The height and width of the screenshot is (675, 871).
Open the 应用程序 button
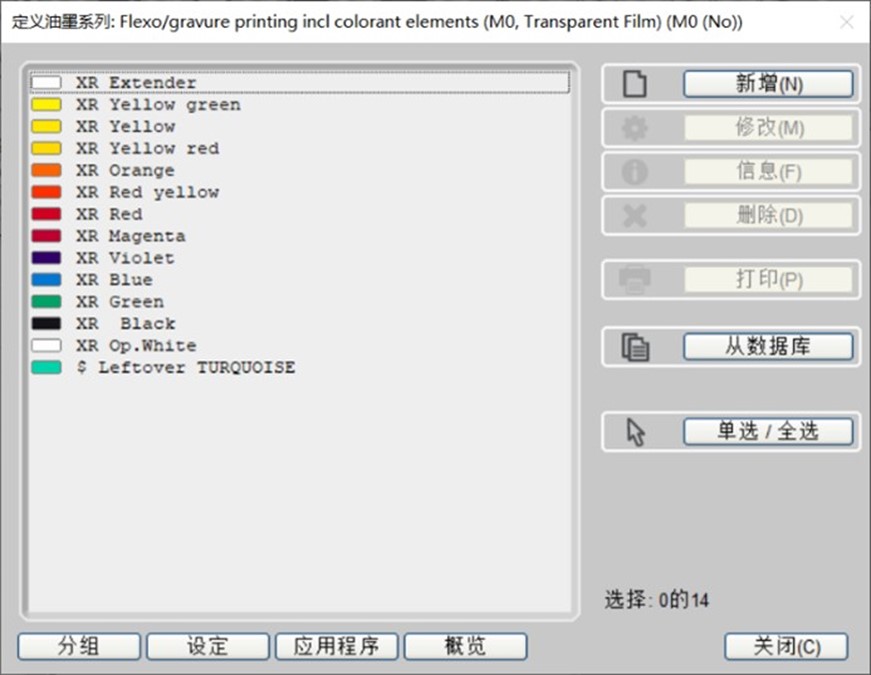point(336,646)
